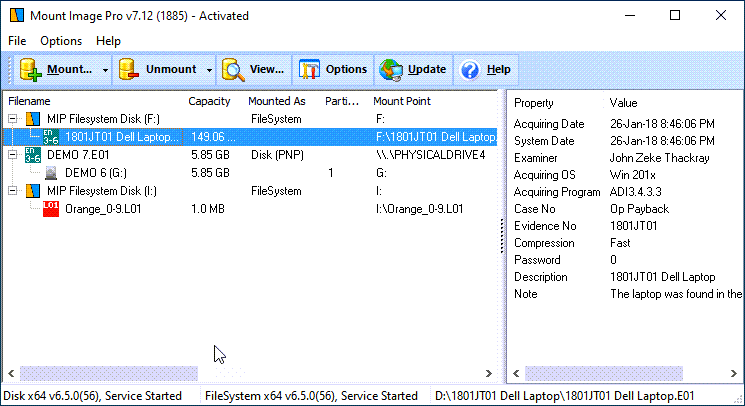This screenshot has height=406, width=745.
Task: Click the Update globe icon
Action: [392, 70]
